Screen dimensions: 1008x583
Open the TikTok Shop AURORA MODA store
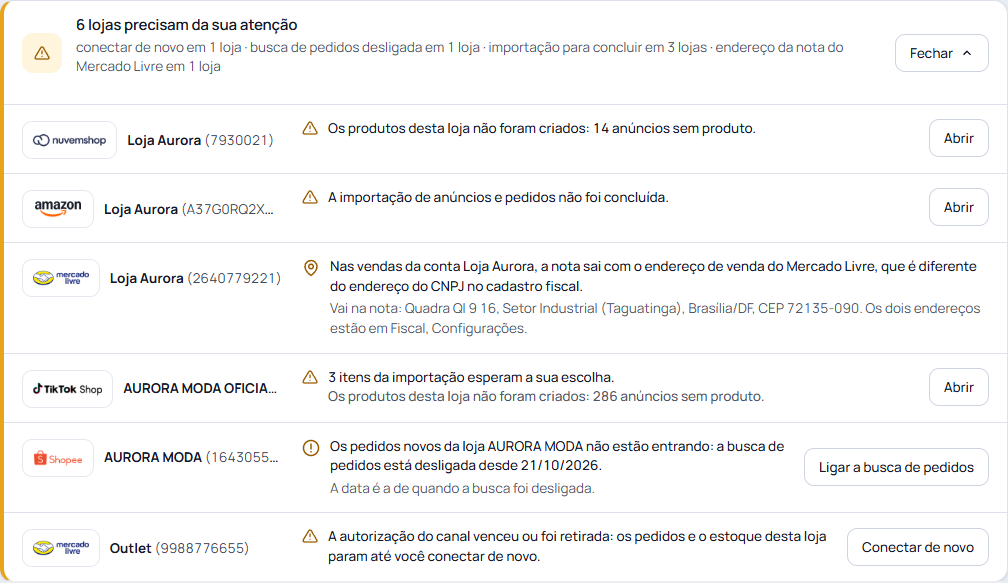[958, 387]
